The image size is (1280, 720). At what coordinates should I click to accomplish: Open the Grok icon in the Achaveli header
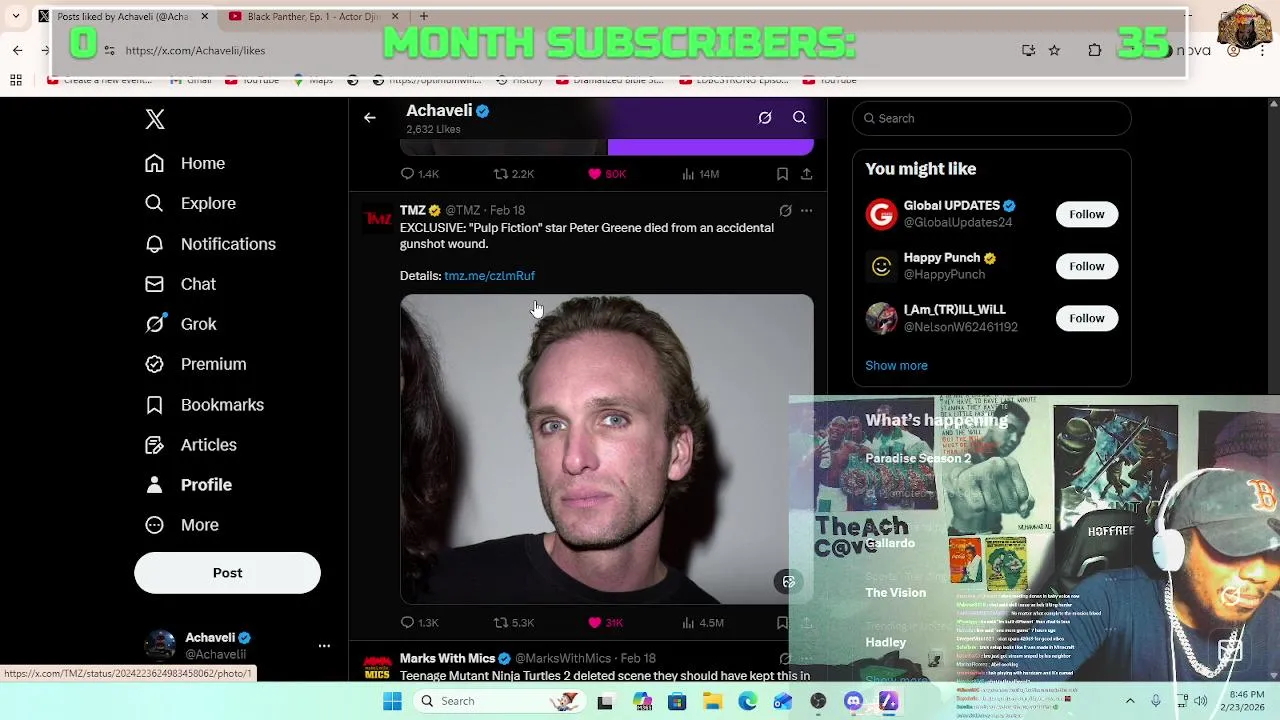click(765, 118)
